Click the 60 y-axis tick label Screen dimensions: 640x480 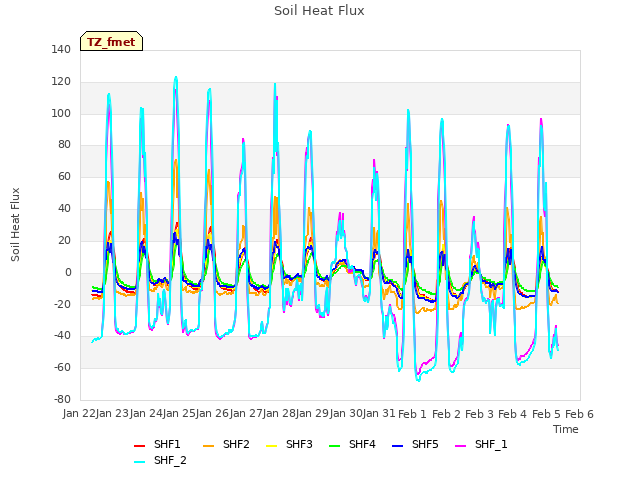click(x=64, y=177)
